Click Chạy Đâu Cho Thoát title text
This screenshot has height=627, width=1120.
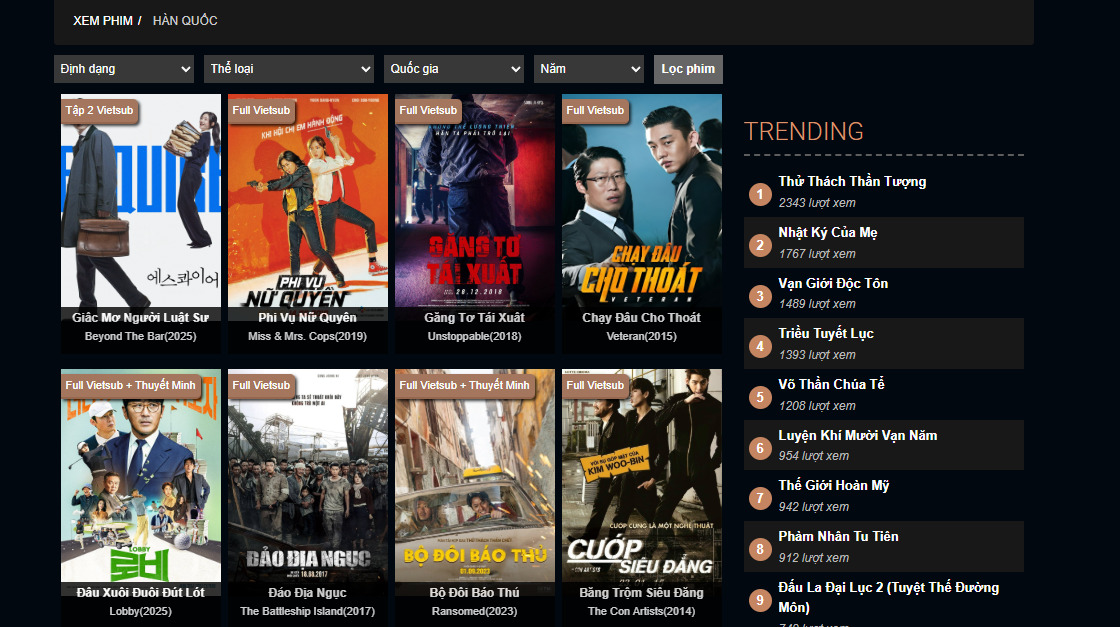[x=642, y=318]
